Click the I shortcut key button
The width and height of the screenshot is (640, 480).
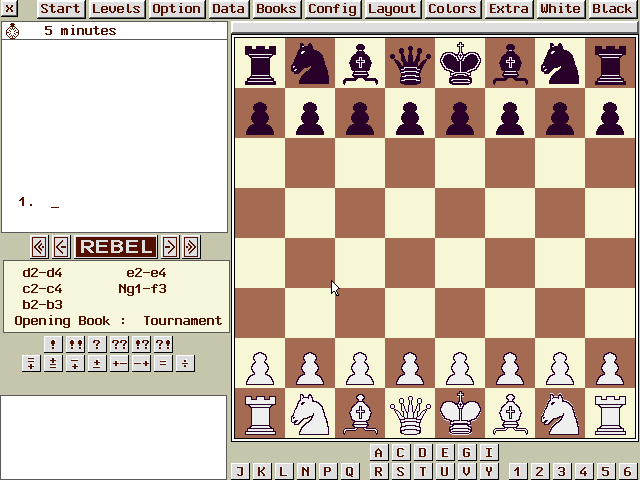pos(489,453)
